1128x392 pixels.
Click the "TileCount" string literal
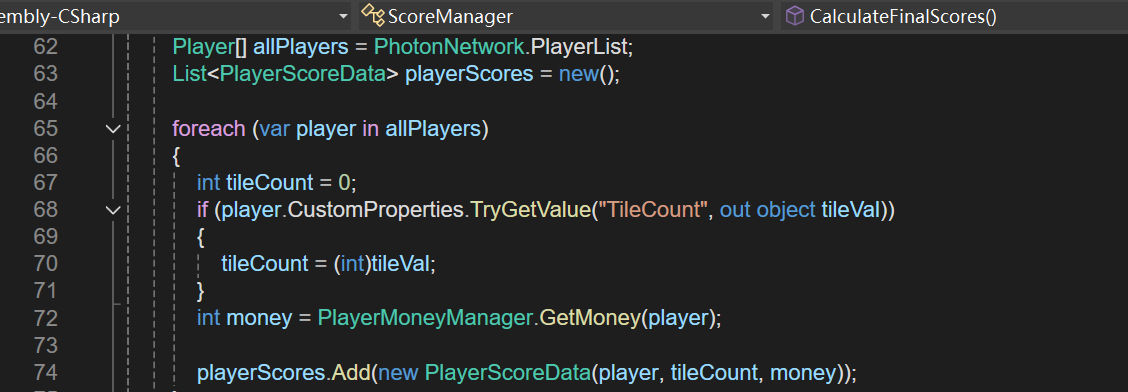point(655,210)
